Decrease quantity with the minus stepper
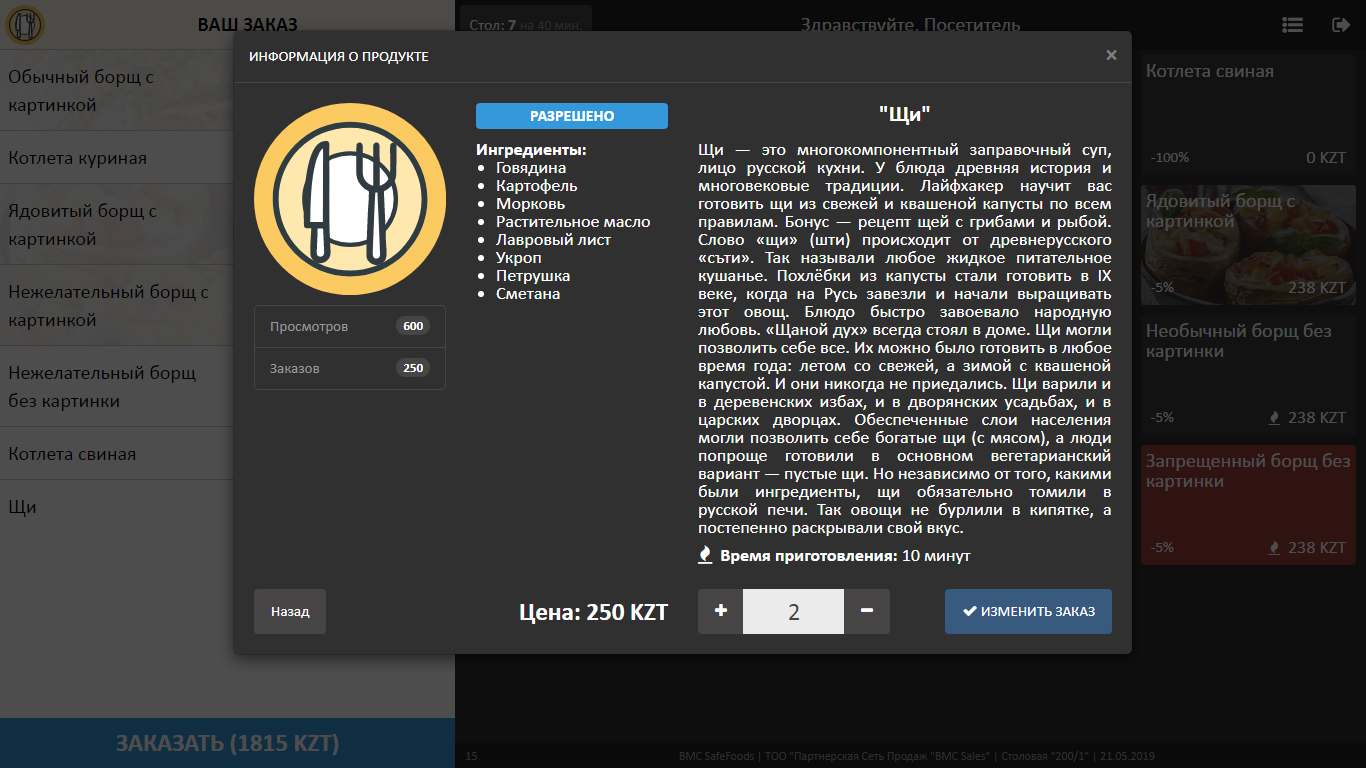The height and width of the screenshot is (768, 1366). pyautogui.click(x=866, y=611)
